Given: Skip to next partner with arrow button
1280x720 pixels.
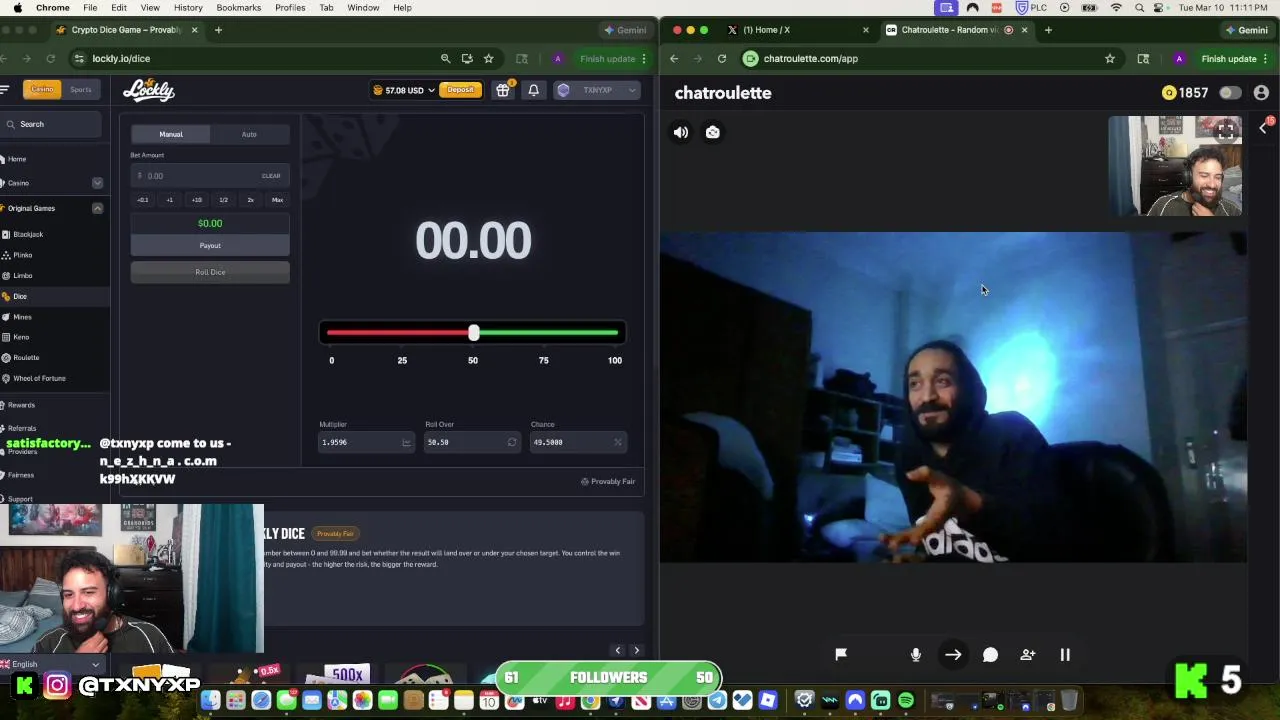Looking at the screenshot, I should 953,655.
